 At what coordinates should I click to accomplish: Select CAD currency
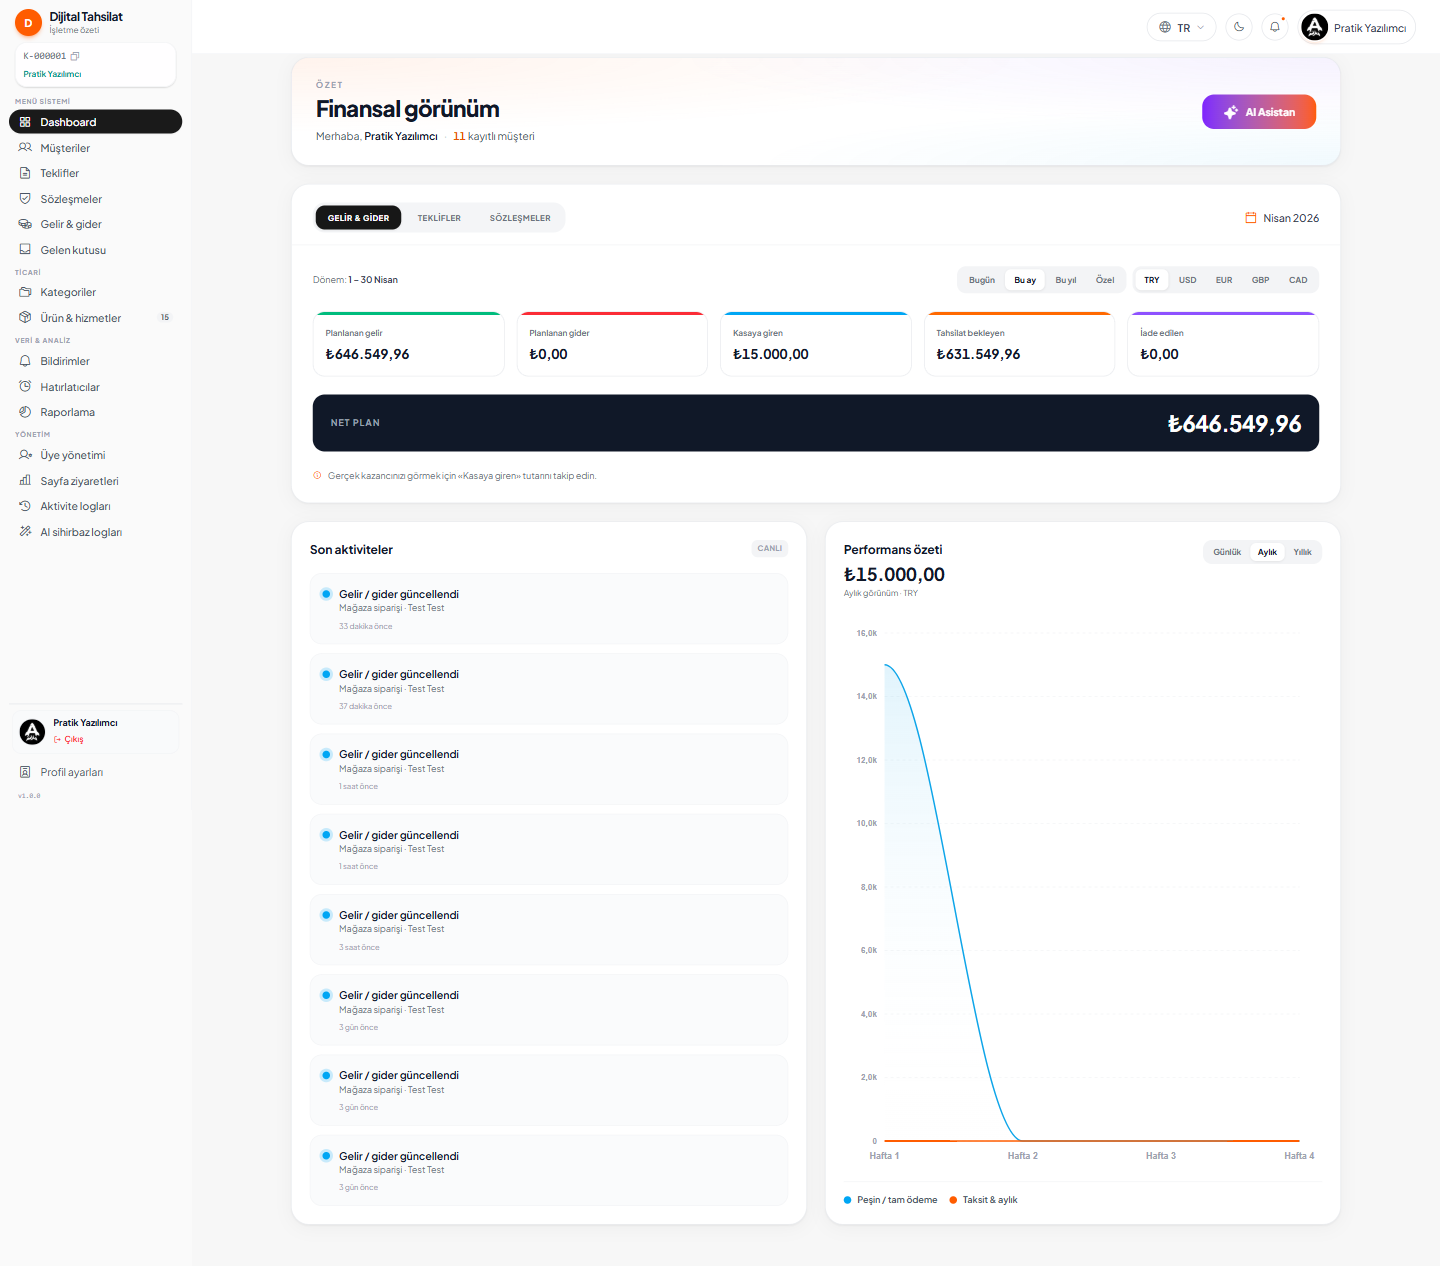1298,280
